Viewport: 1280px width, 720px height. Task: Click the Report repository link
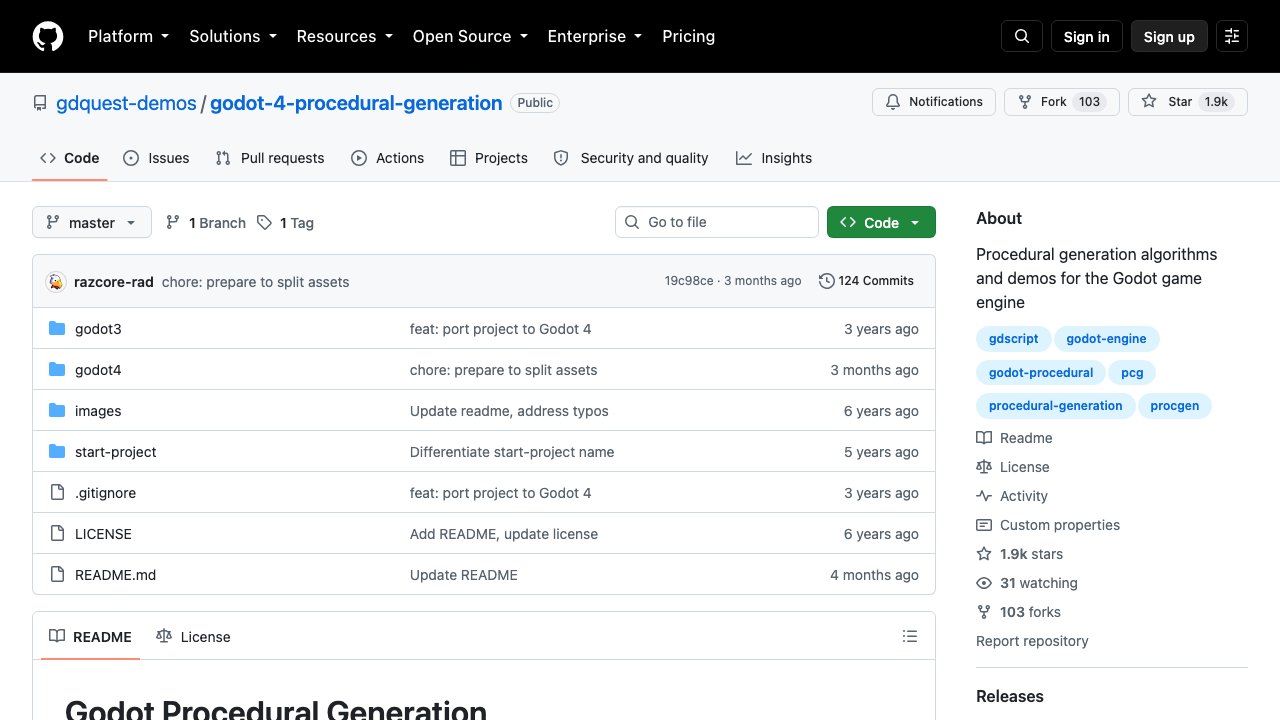(x=1032, y=641)
